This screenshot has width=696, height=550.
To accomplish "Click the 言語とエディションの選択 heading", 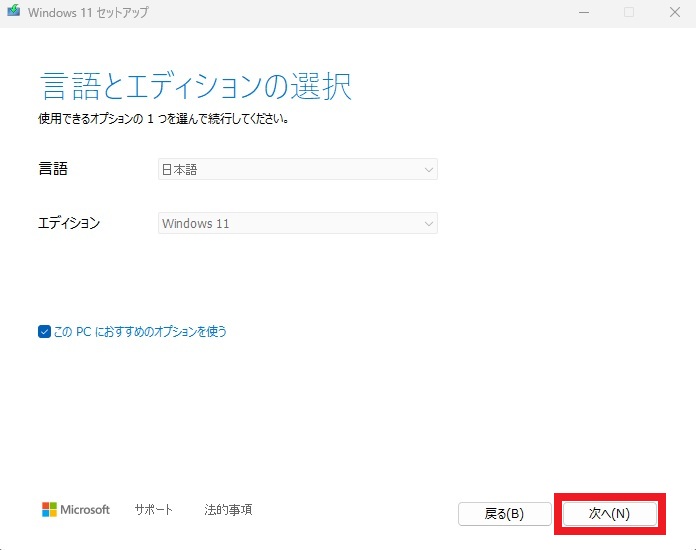I will point(196,86).
